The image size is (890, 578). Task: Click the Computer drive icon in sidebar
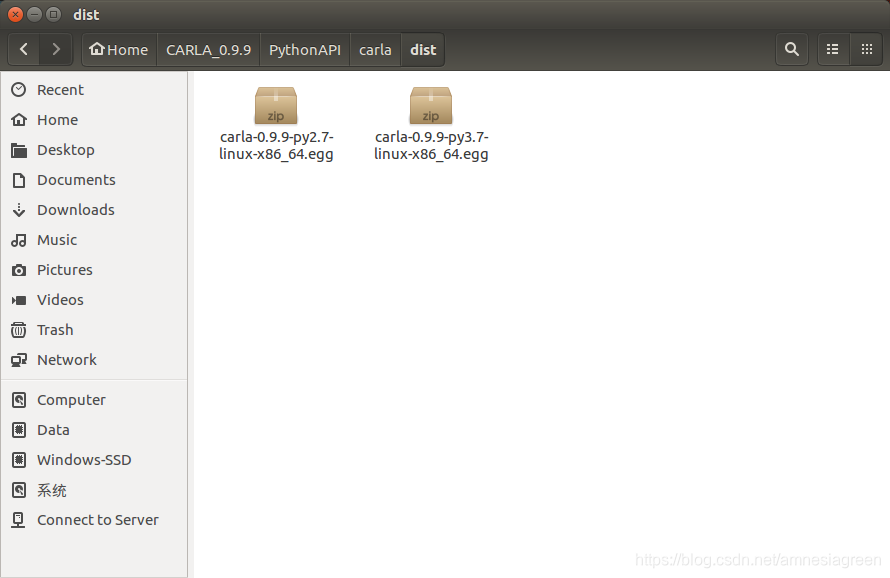tap(19, 400)
